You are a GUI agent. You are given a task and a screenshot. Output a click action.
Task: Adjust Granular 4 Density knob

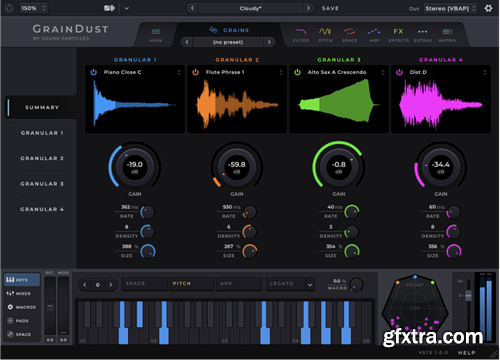coord(454,232)
